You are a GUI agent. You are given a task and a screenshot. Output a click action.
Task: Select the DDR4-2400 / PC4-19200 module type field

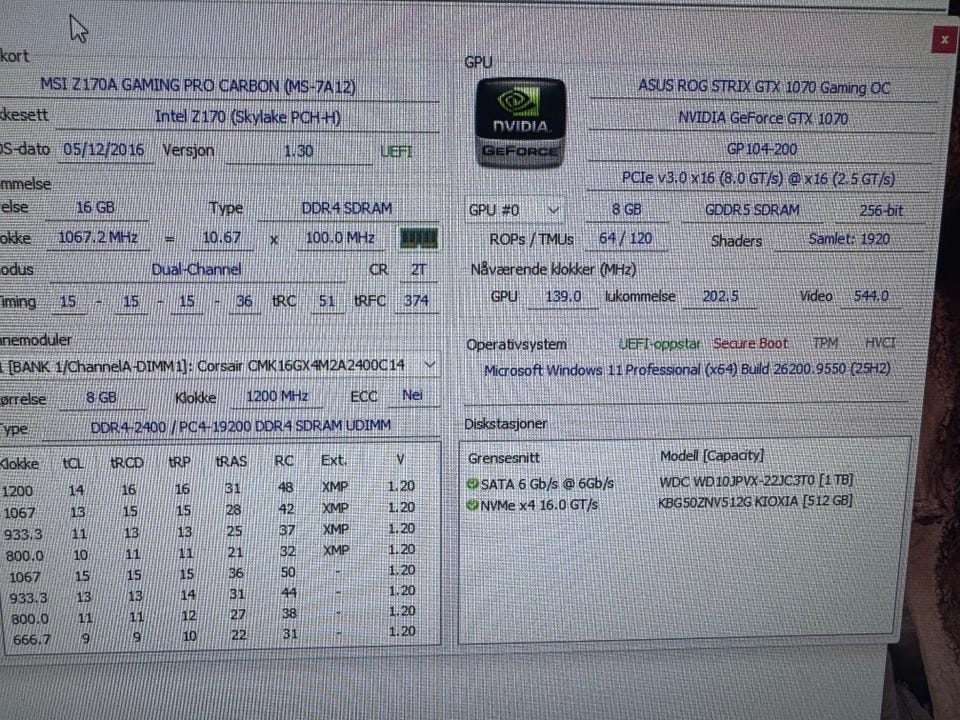pyautogui.click(x=241, y=426)
